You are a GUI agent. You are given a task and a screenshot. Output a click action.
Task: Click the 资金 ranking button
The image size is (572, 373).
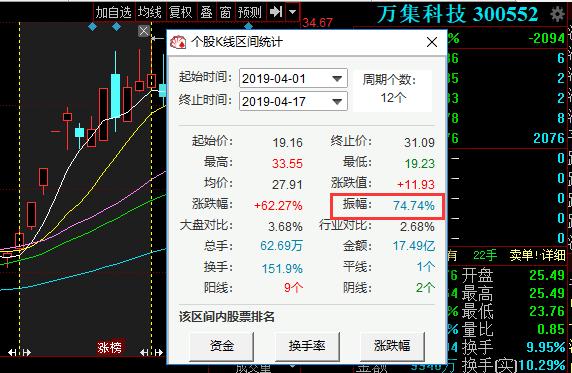coord(221,346)
